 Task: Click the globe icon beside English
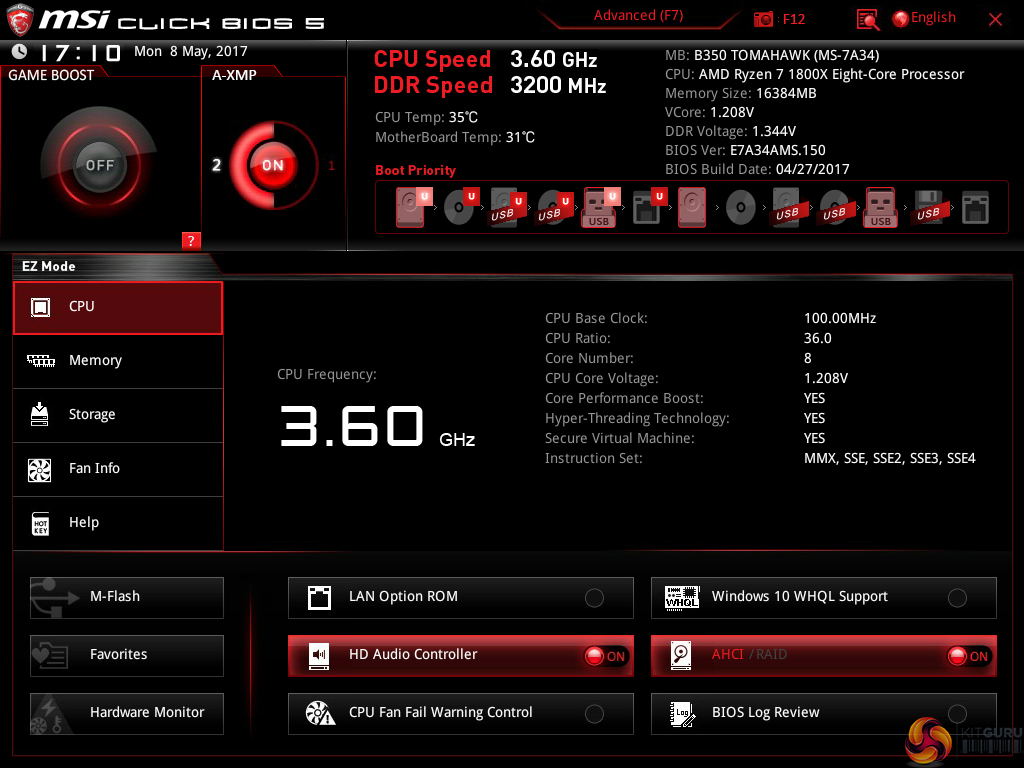click(x=901, y=19)
